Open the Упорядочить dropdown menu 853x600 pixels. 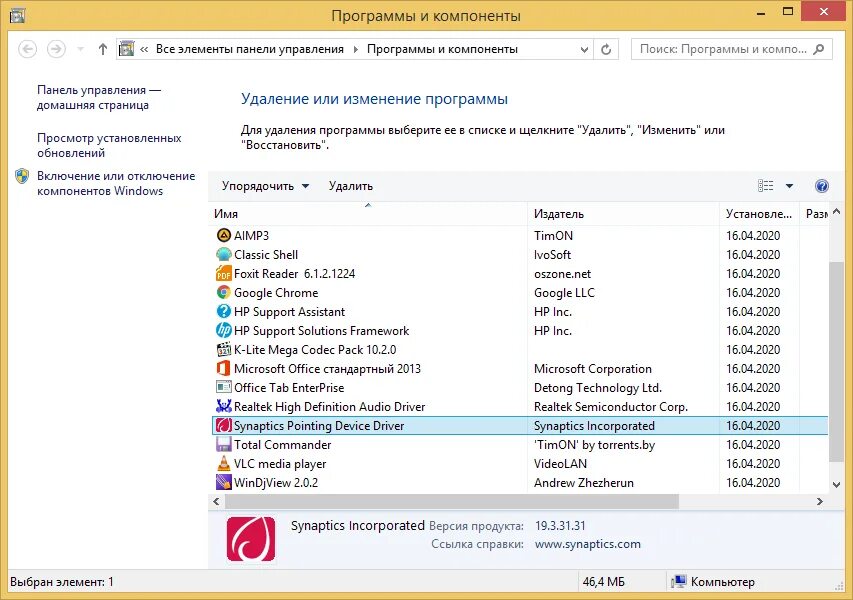265,186
